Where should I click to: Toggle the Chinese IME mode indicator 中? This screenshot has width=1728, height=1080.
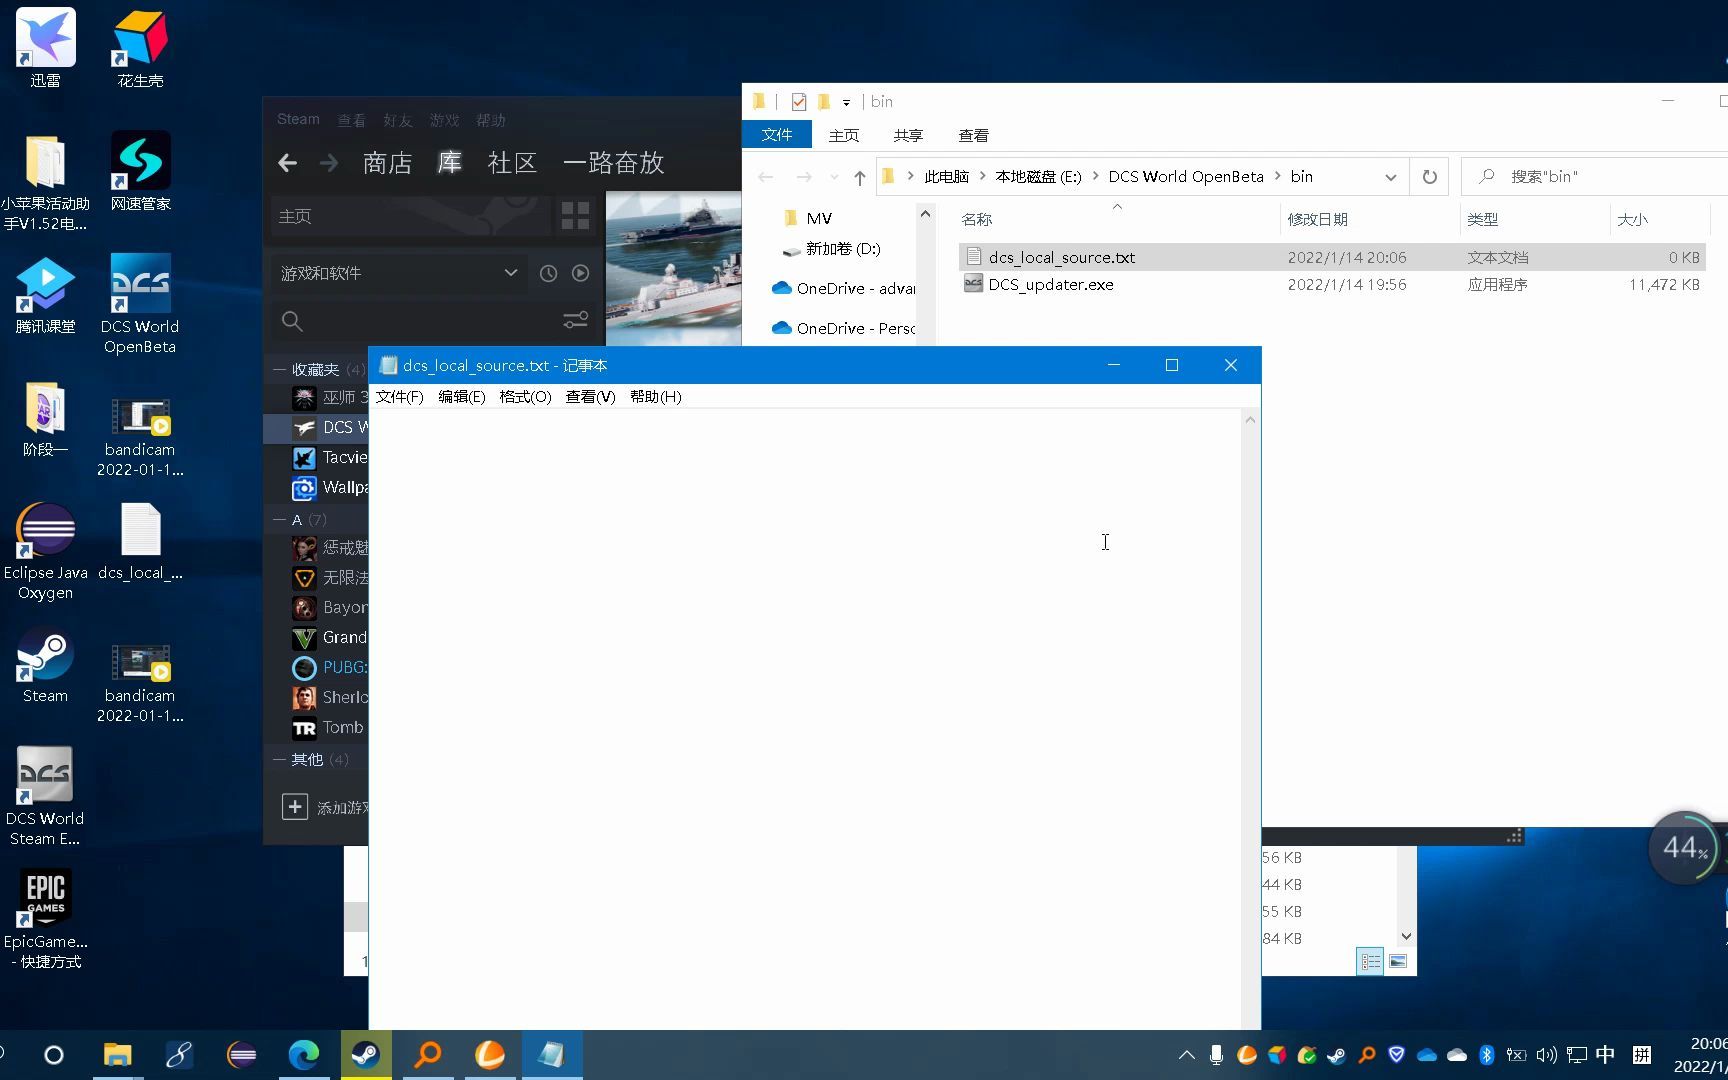point(1605,1055)
